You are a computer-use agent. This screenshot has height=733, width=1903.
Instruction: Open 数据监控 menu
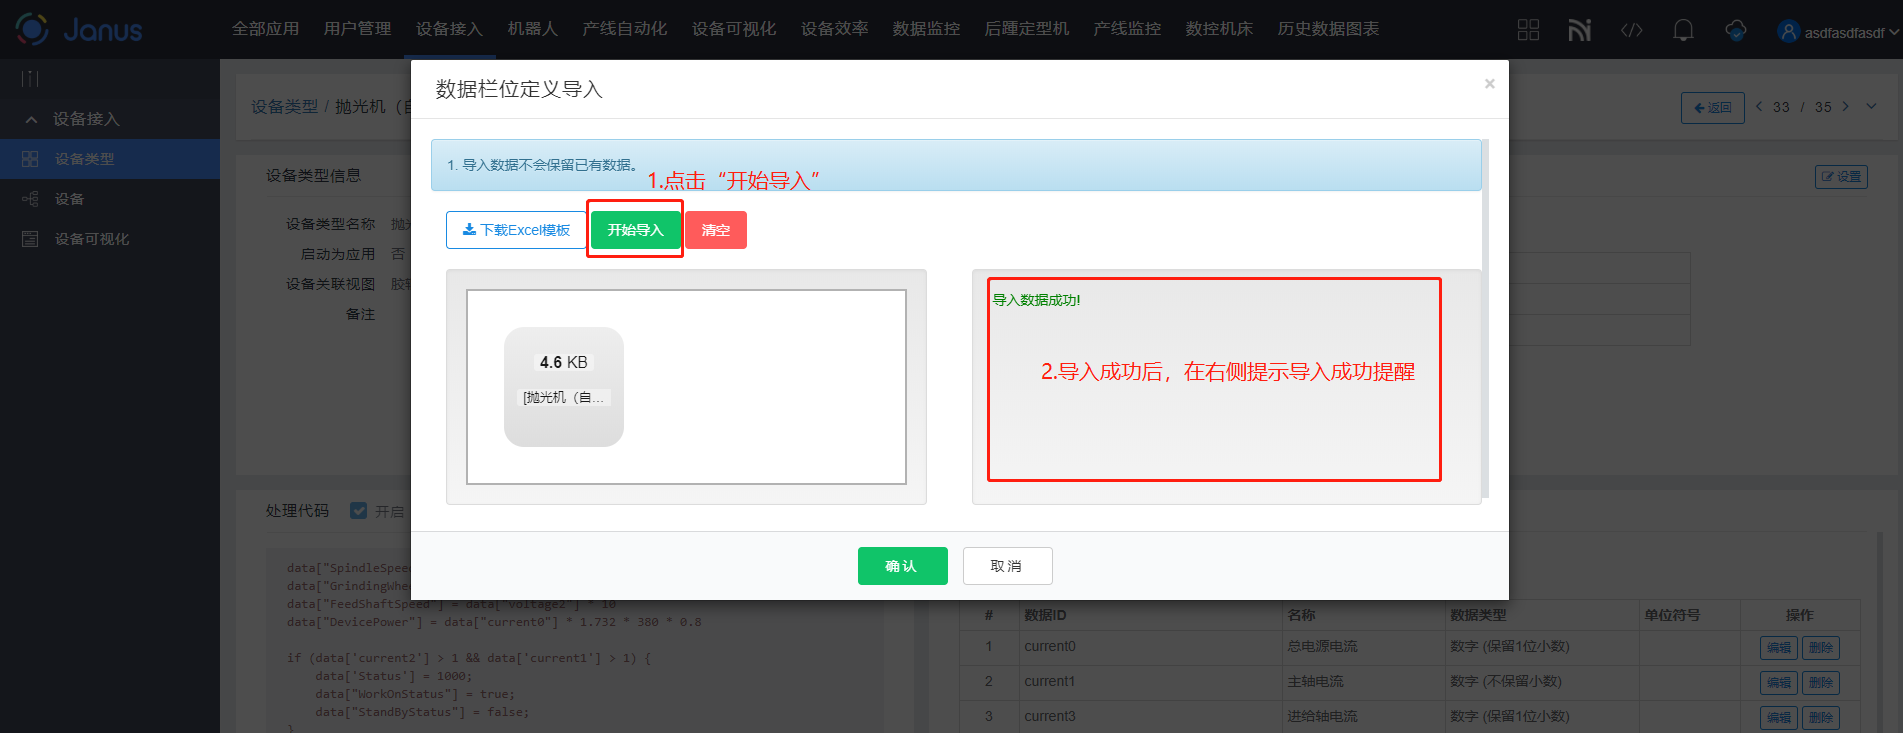pyautogui.click(x=926, y=29)
